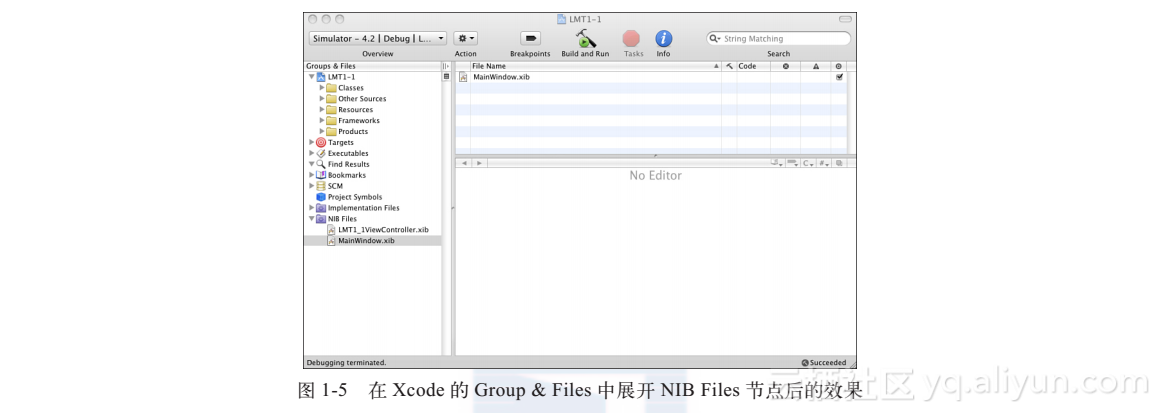Open the C class popup in editor bar
Viewport: 1161px width, 413px height.
(808, 162)
